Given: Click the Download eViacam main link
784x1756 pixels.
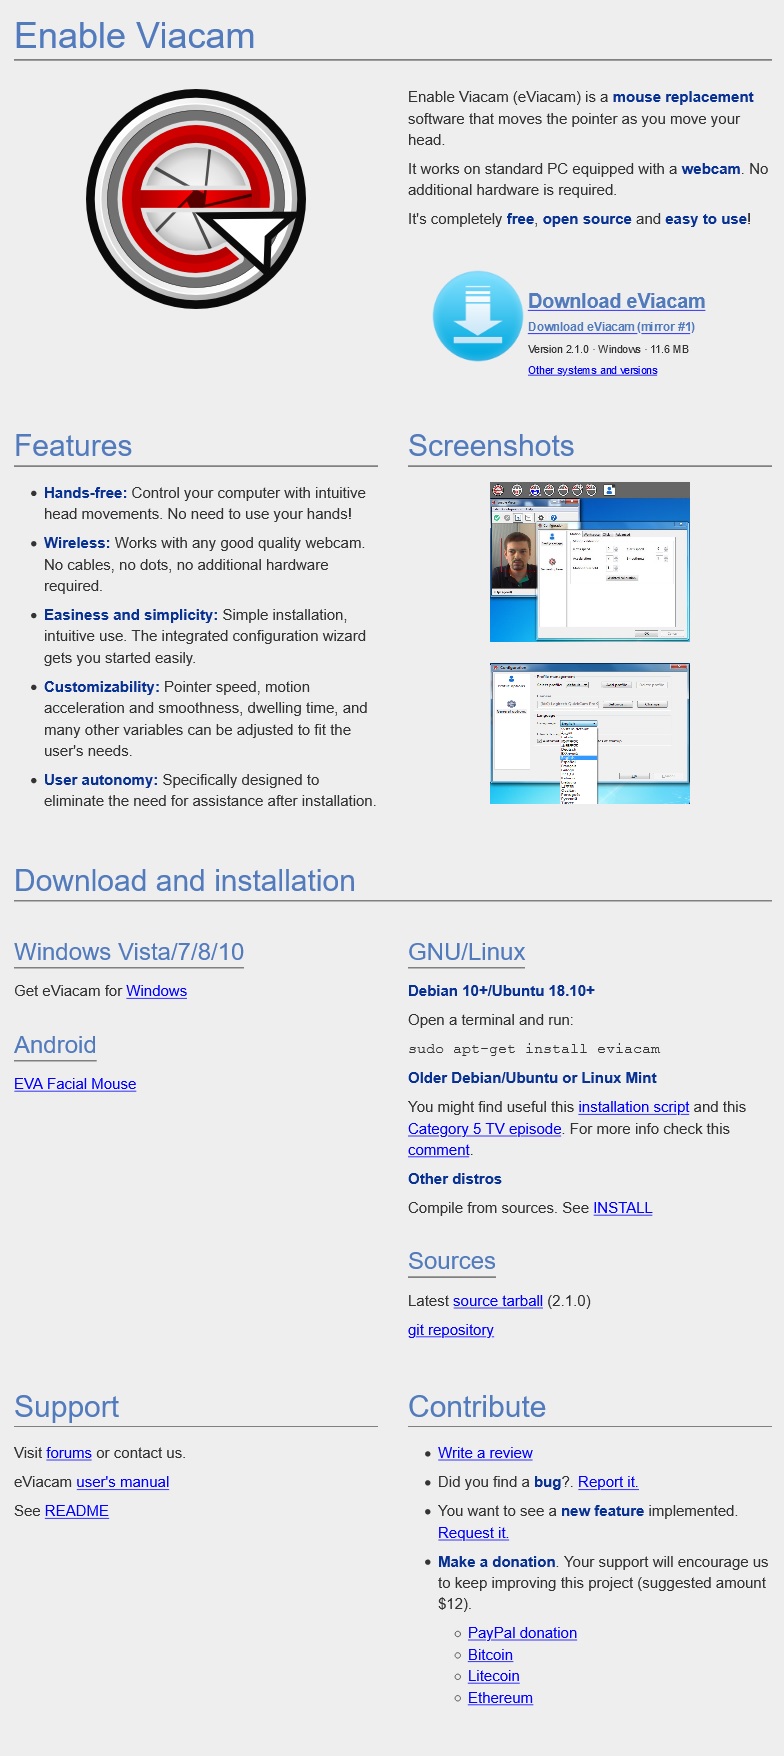Looking at the screenshot, I should tap(616, 301).
